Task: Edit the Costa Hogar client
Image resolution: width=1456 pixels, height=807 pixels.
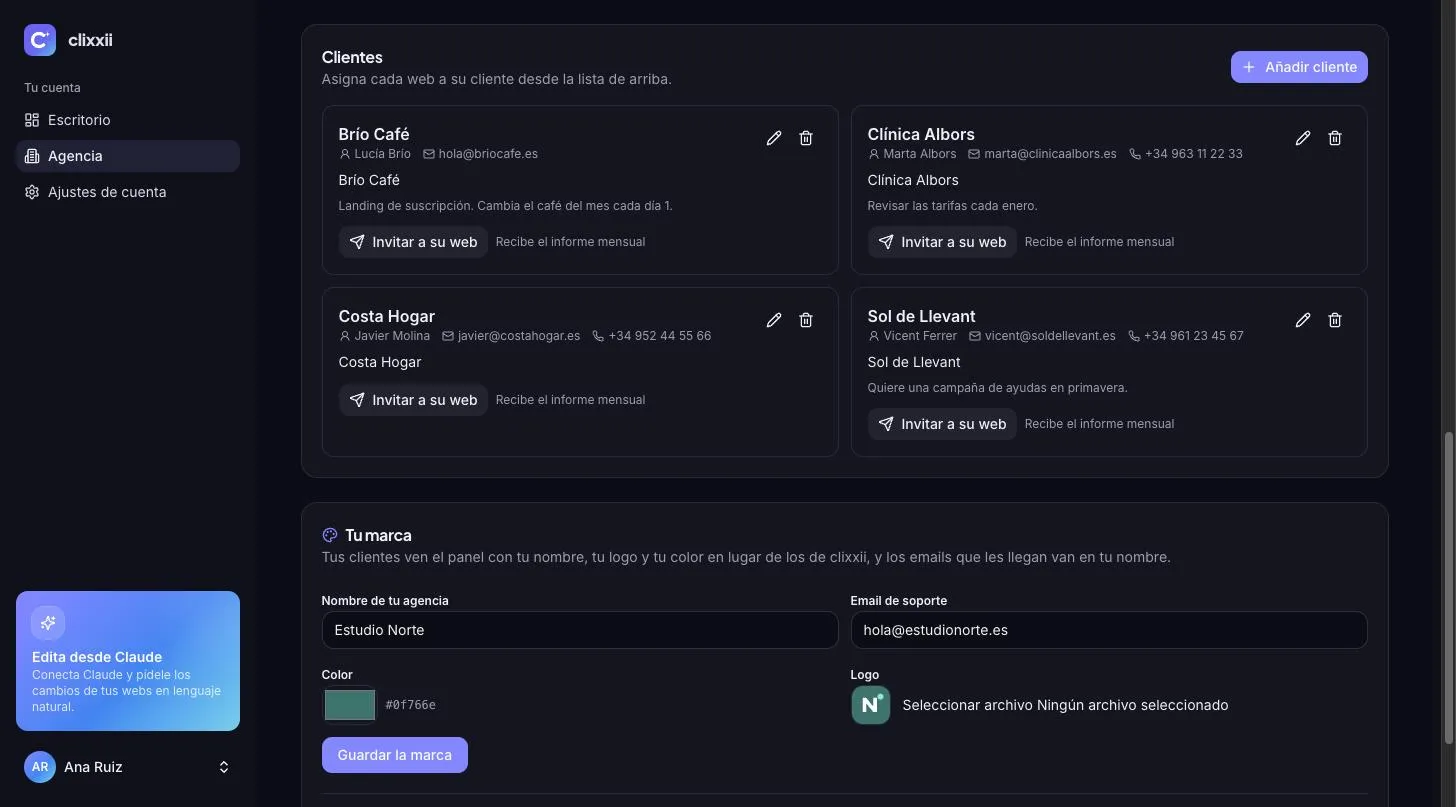Action: coord(774,320)
